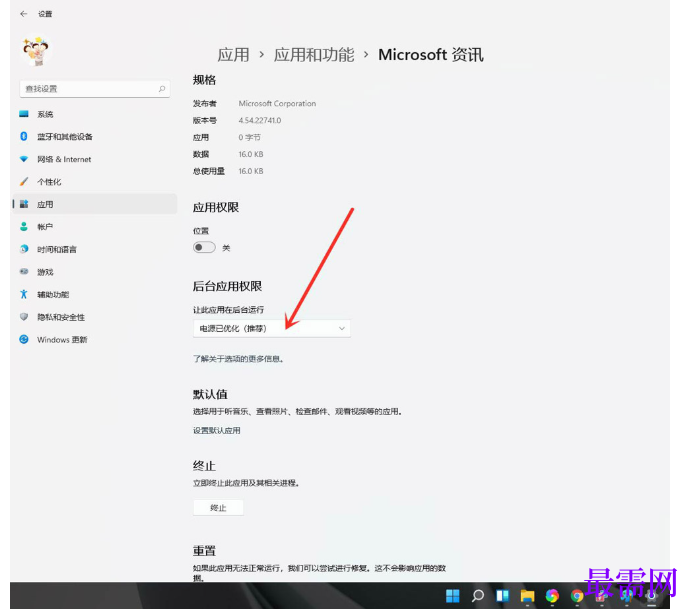The height and width of the screenshot is (614, 696).
Task: Click the 默认值 section heading
Action: point(210,394)
